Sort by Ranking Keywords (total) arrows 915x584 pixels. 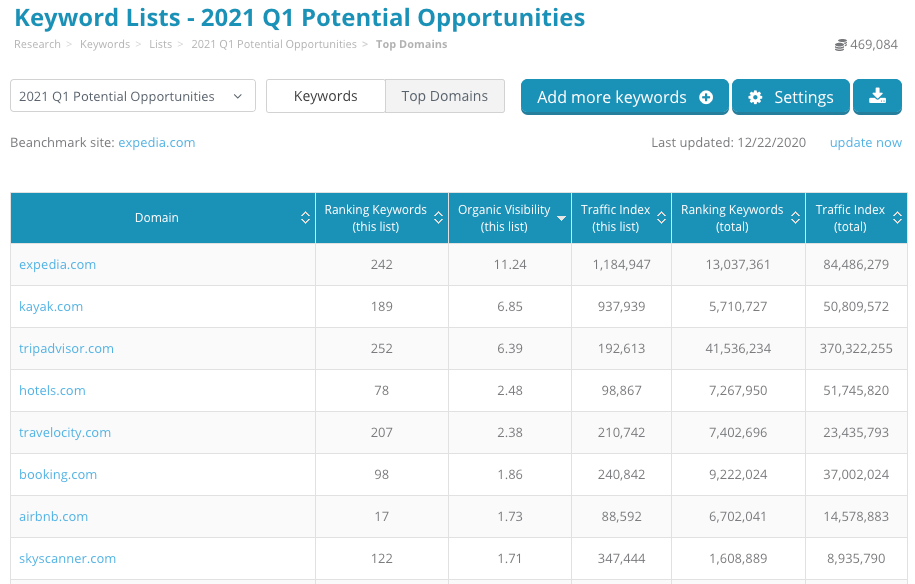point(794,218)
